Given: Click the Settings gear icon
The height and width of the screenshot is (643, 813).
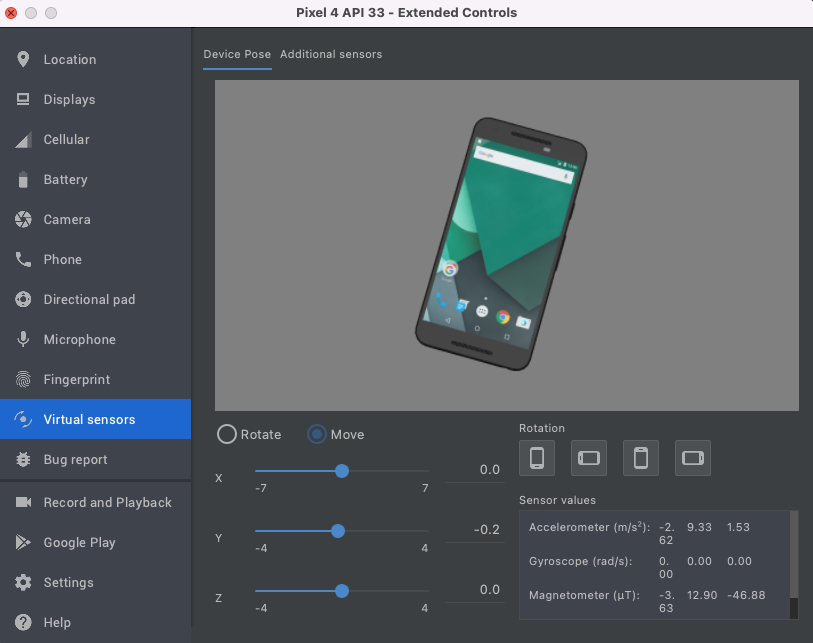Looking at the screenshot, I should coord(23,582).
